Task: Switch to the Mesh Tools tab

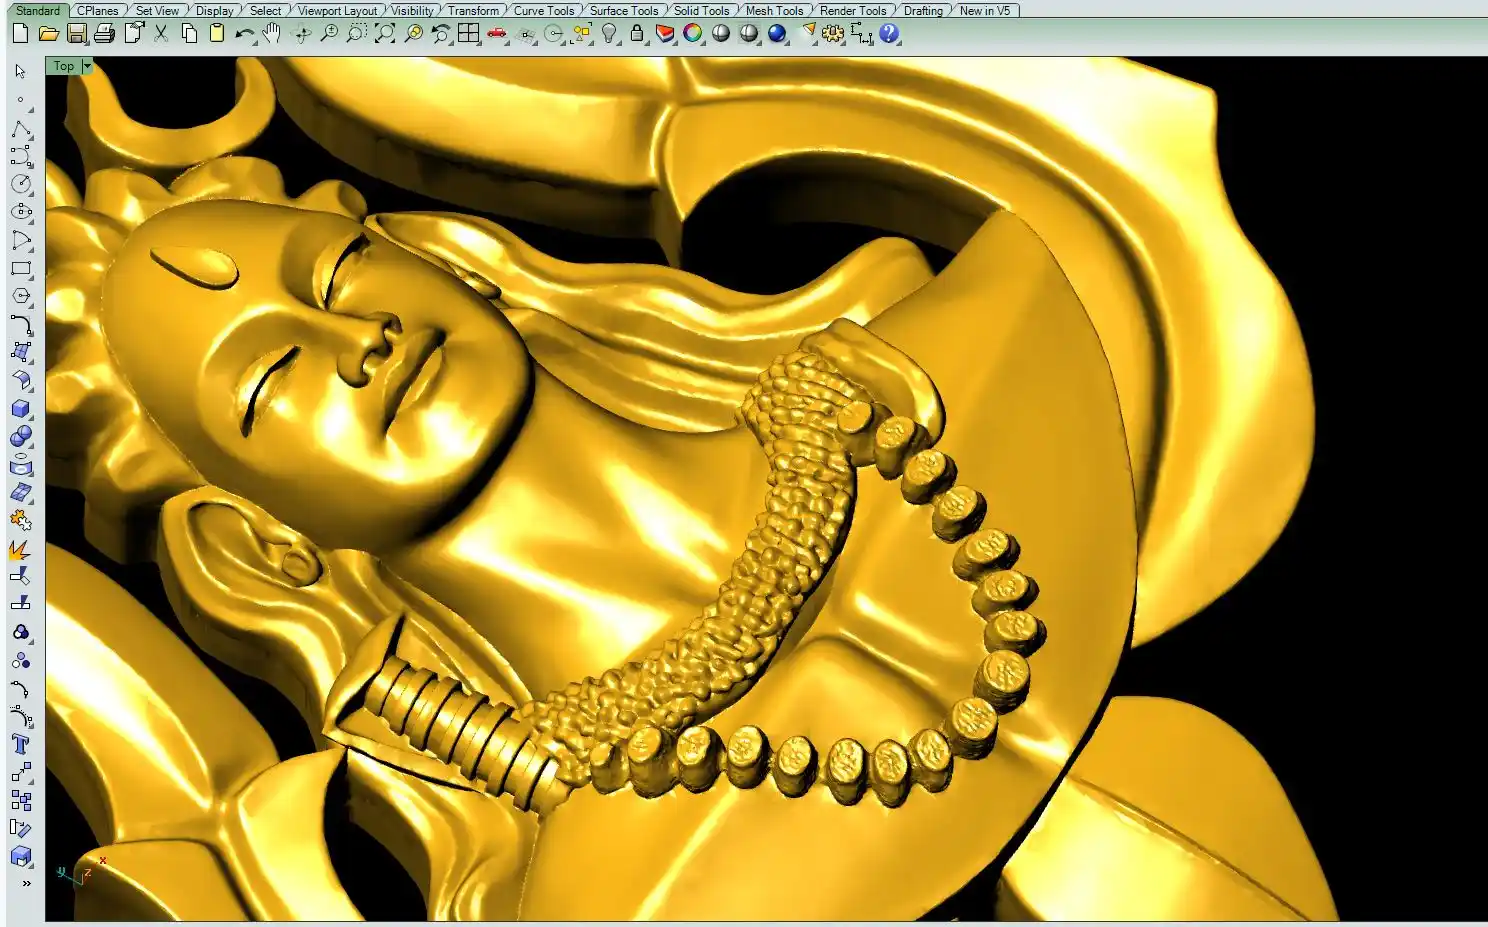Action: pyautogui.click(x=774, y=10)
